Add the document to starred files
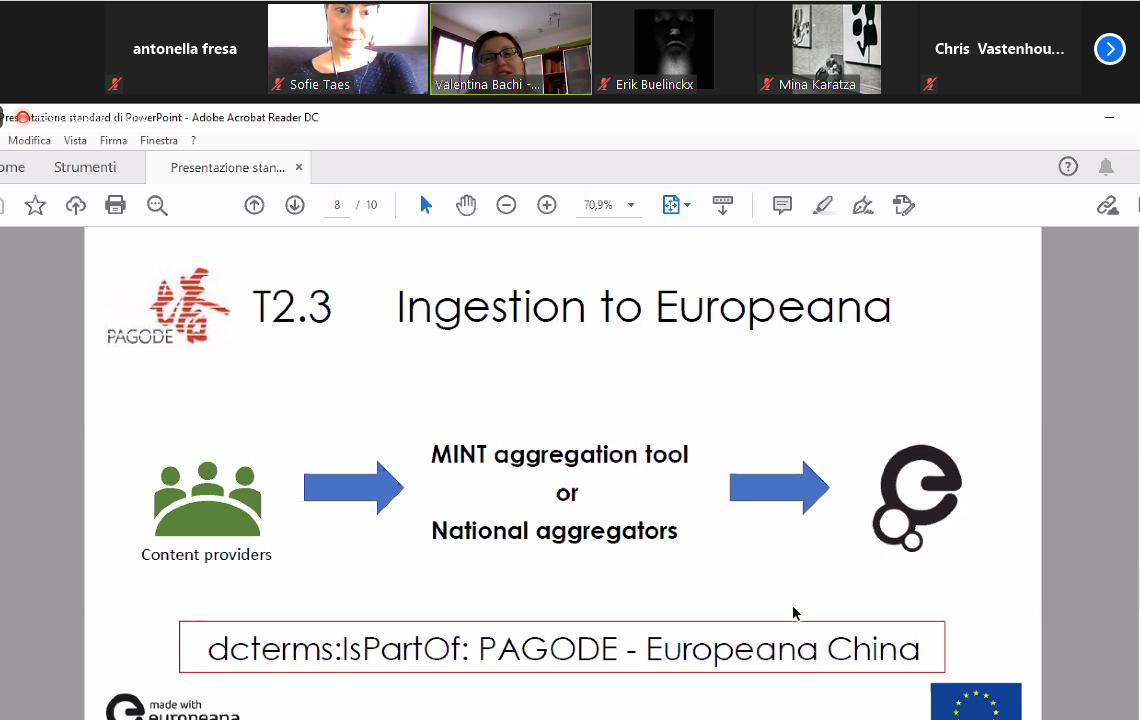The height and width of the screenshot is (720, 1140). point(35,206)
